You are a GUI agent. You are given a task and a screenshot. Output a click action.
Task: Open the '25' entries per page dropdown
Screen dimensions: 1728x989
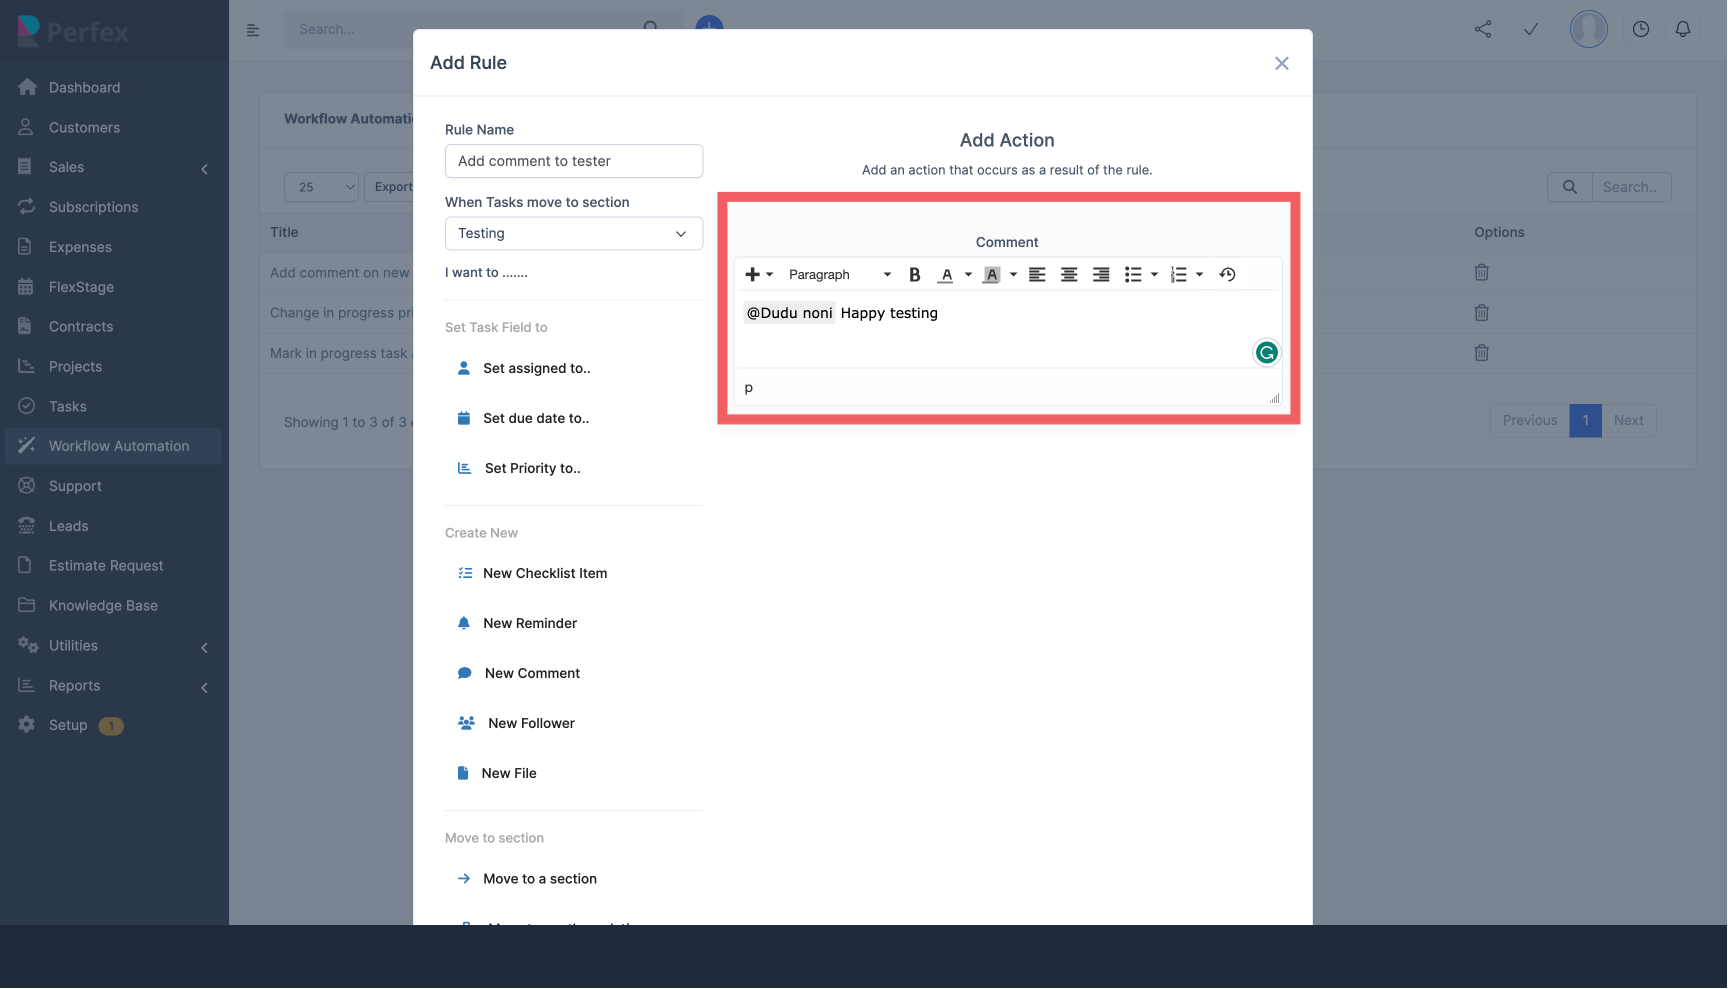tap(320, 186)
